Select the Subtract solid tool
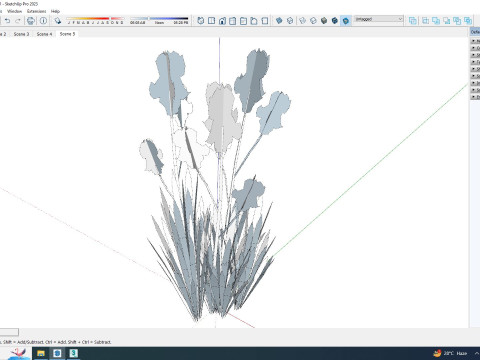This screenshot has height=360, width=480. click(x=447, y=21)
